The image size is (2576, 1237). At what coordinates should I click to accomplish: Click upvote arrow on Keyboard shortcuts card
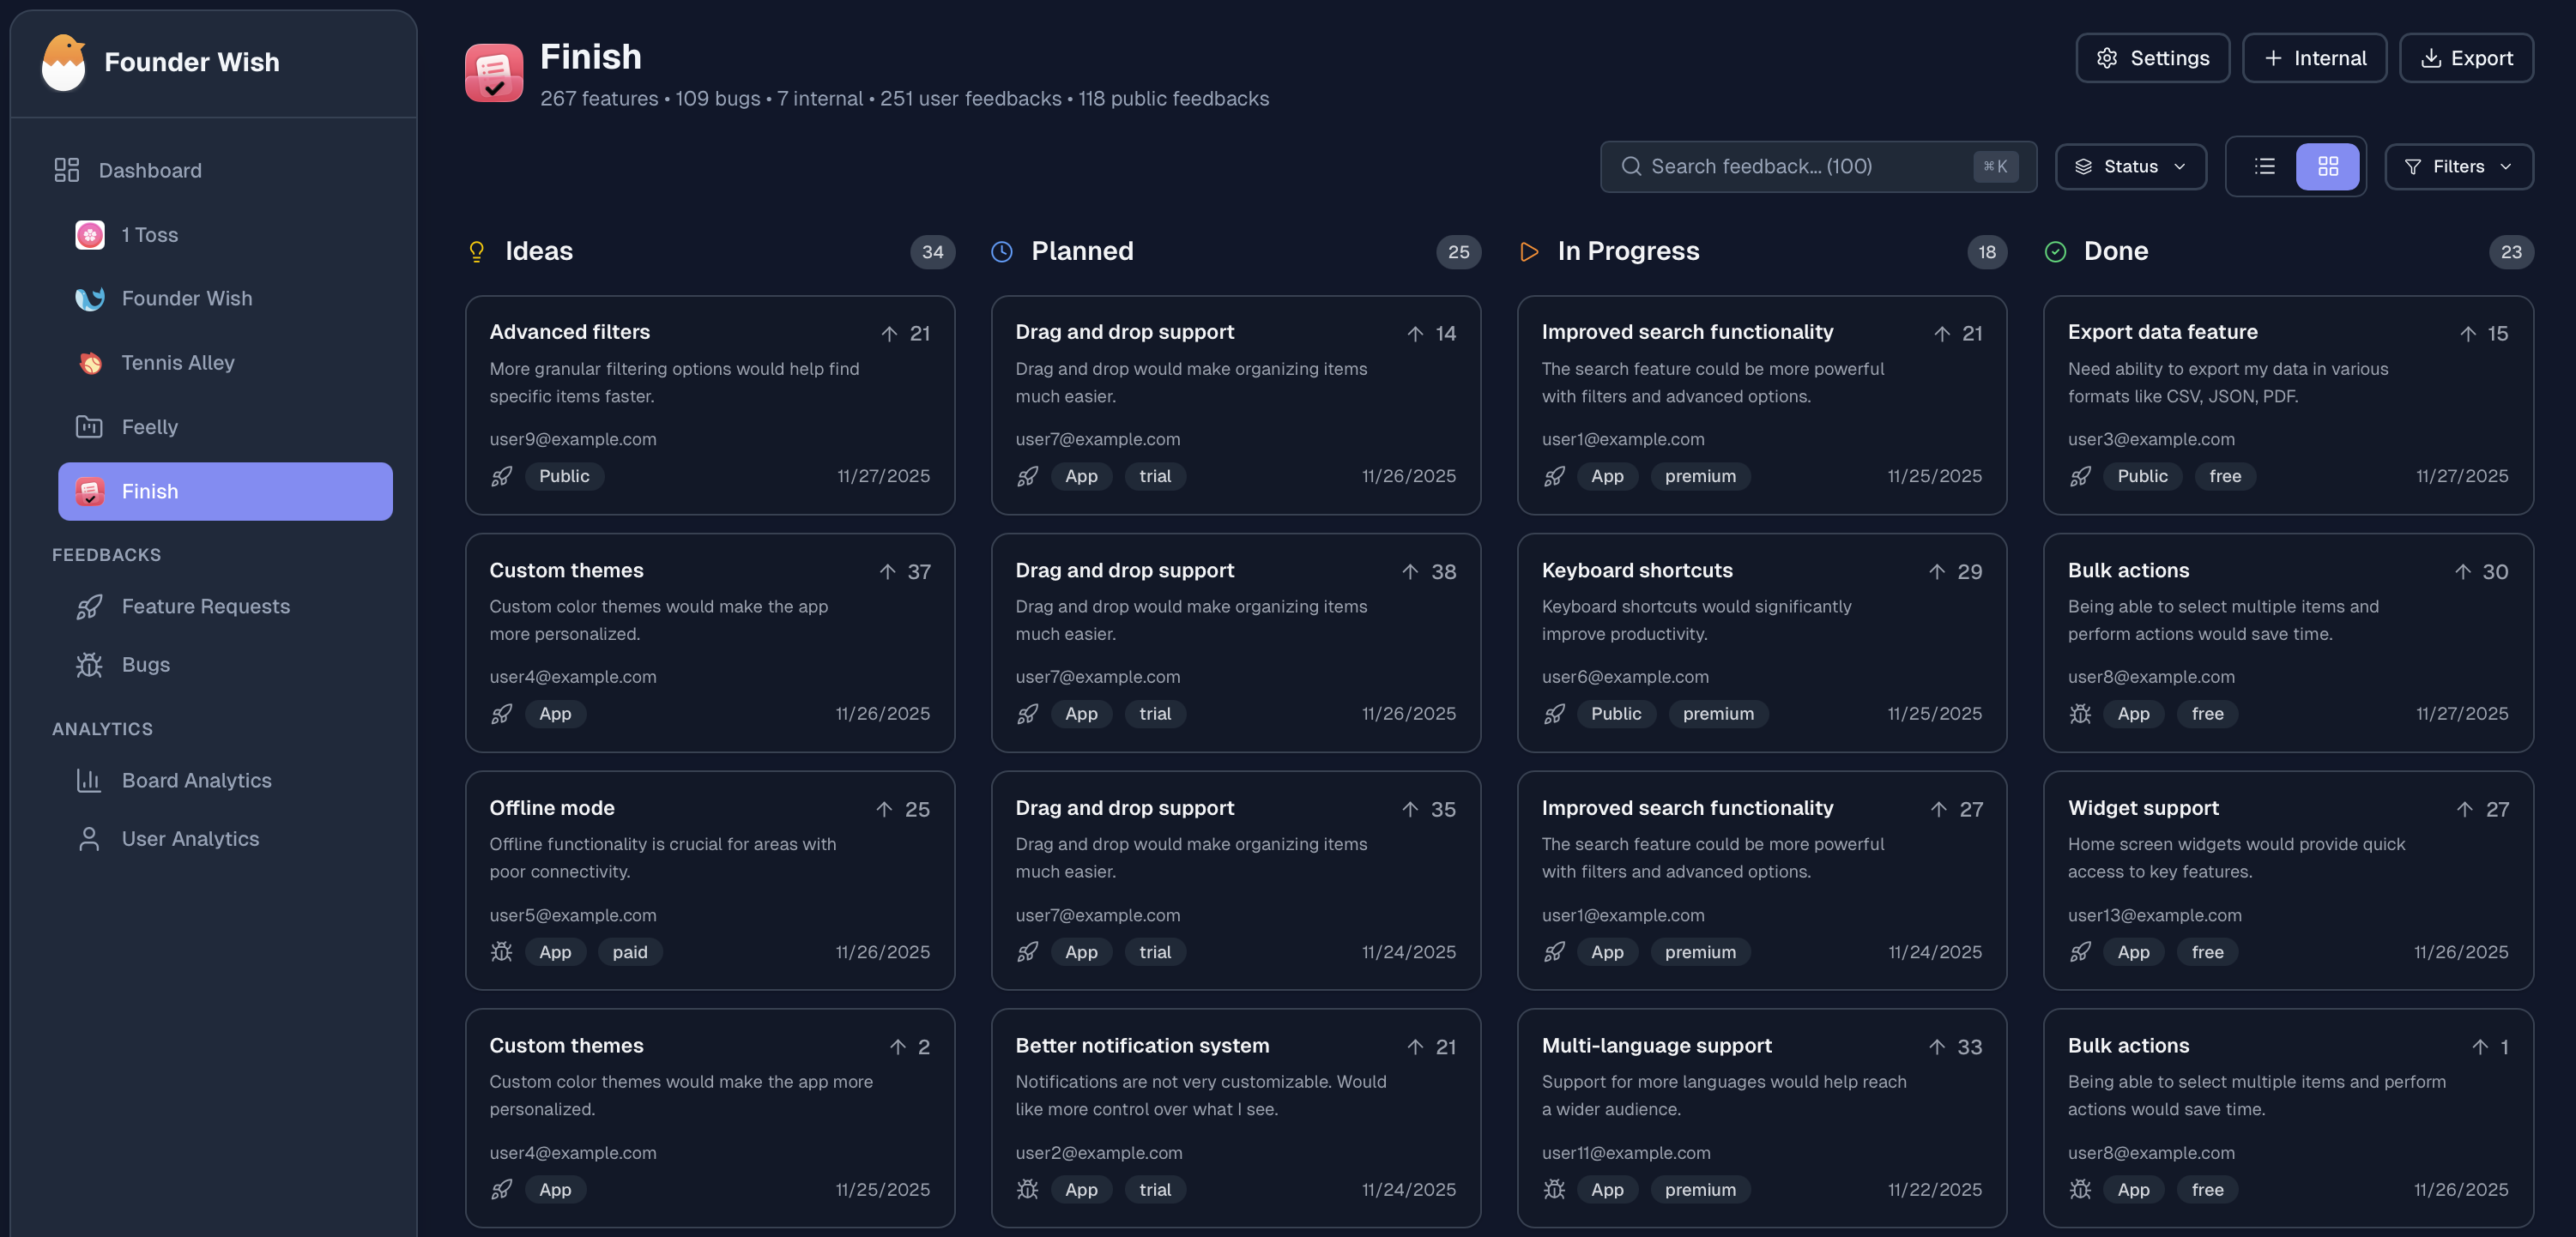click(x=1937, y=571)
